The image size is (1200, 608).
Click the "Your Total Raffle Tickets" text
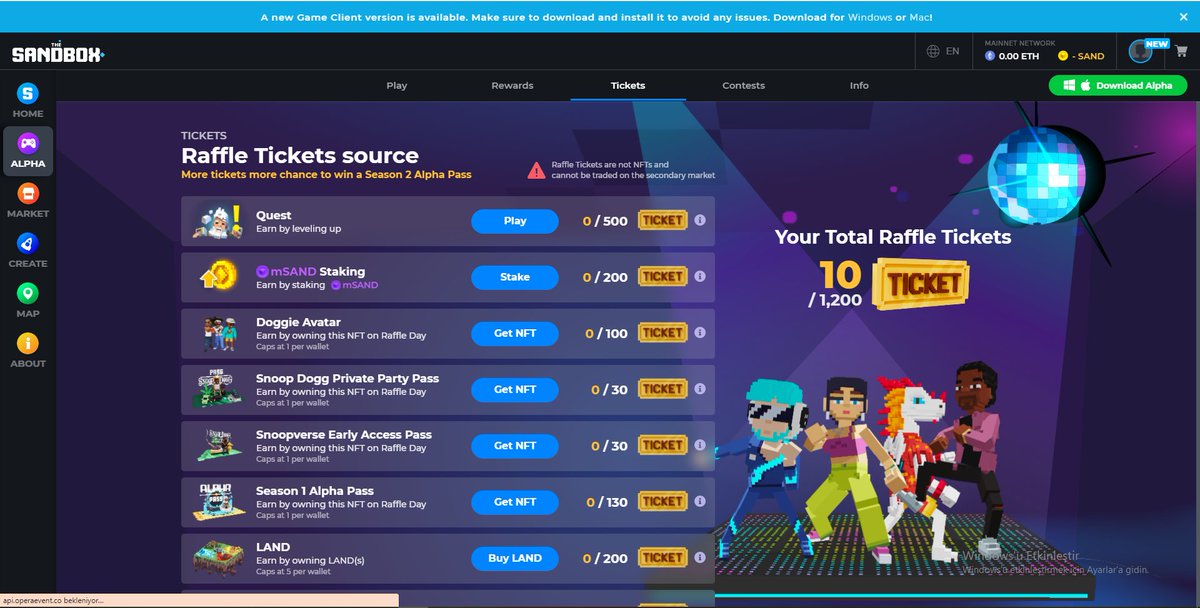click(893, 237)
